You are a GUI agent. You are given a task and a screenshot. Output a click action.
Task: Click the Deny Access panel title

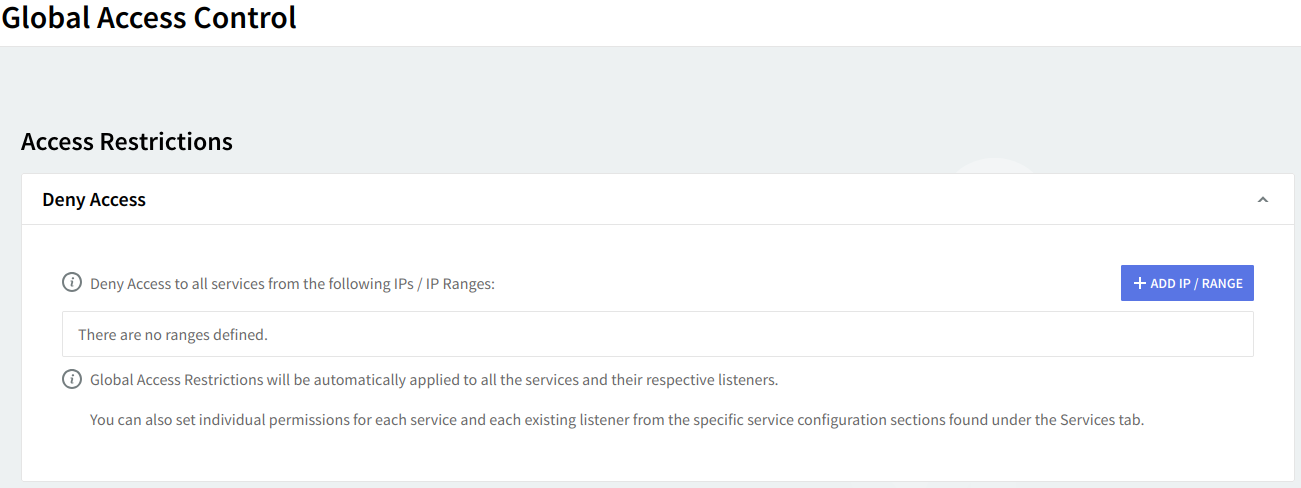point(94,200)
